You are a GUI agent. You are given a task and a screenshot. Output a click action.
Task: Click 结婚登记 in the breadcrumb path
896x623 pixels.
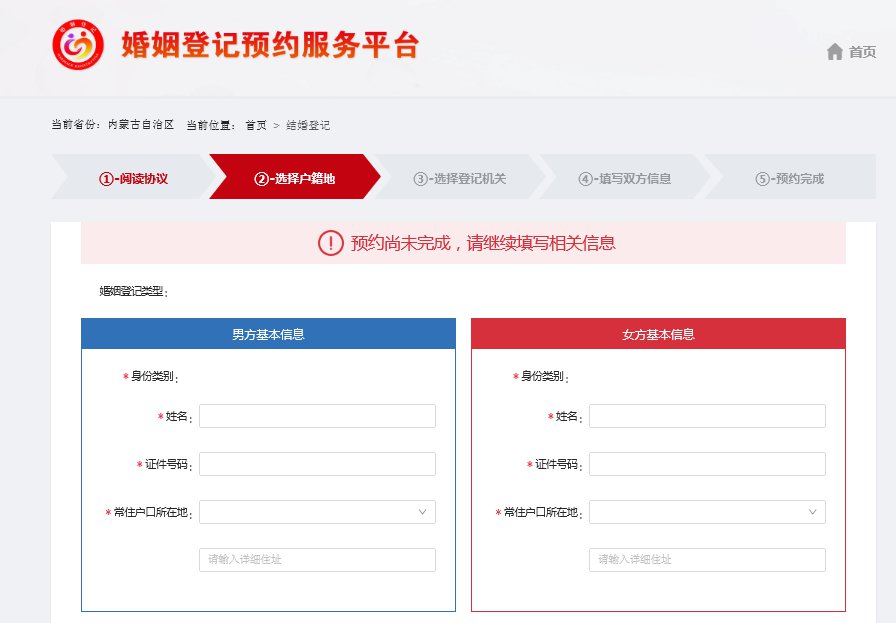308,125
